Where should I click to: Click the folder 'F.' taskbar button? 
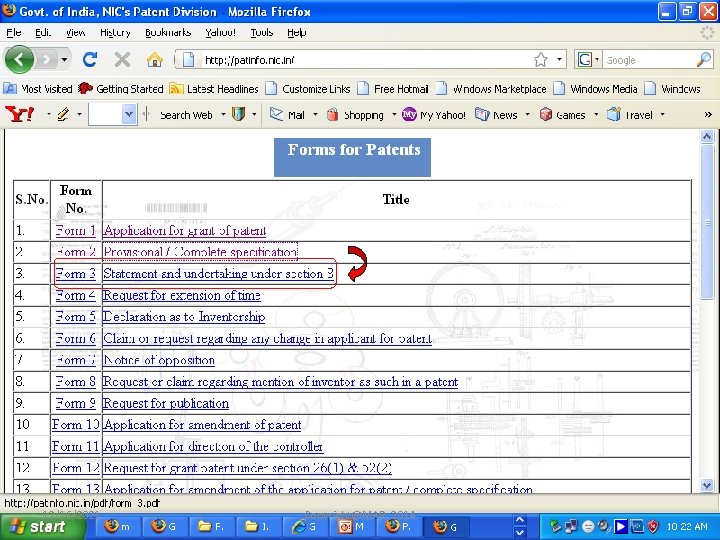coord(210,527)
